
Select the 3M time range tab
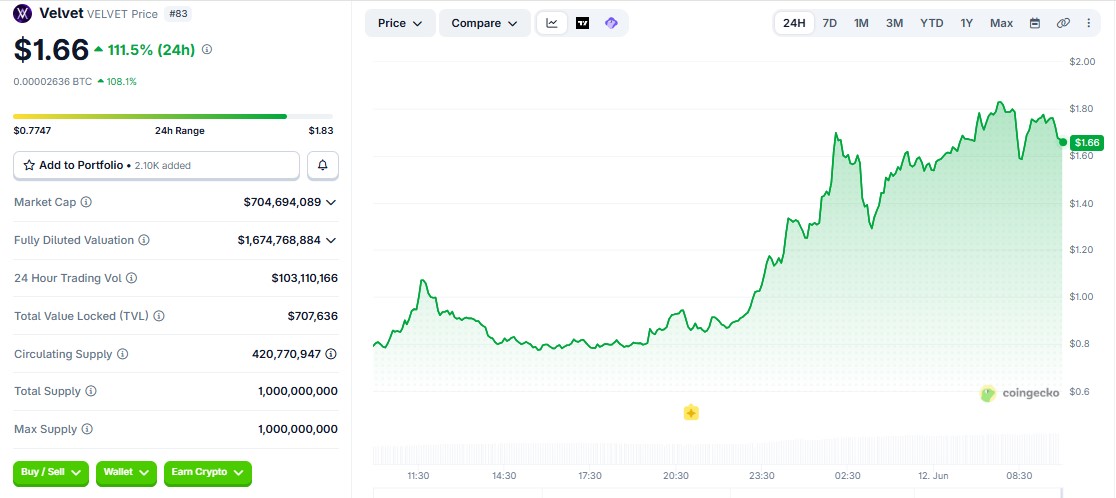895,23
